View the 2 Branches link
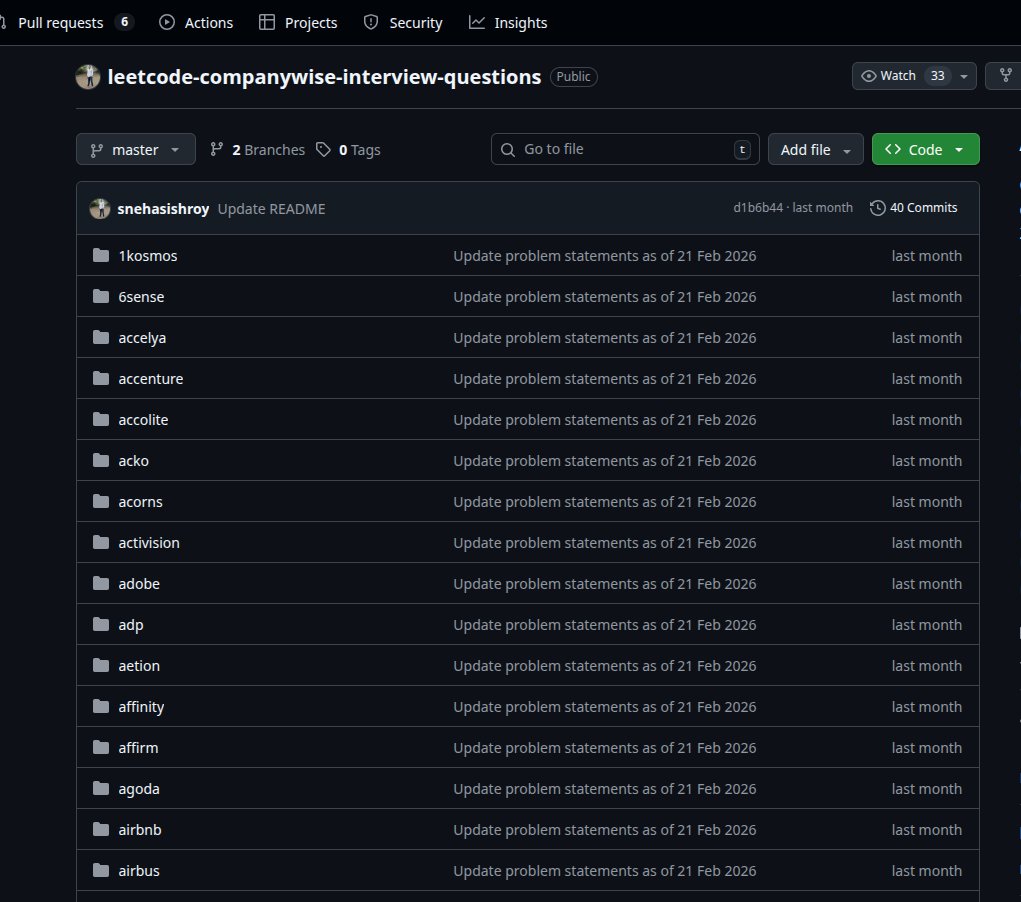Image resolution: width=1021 pixels, height=902 pixels. coord(258,150)
